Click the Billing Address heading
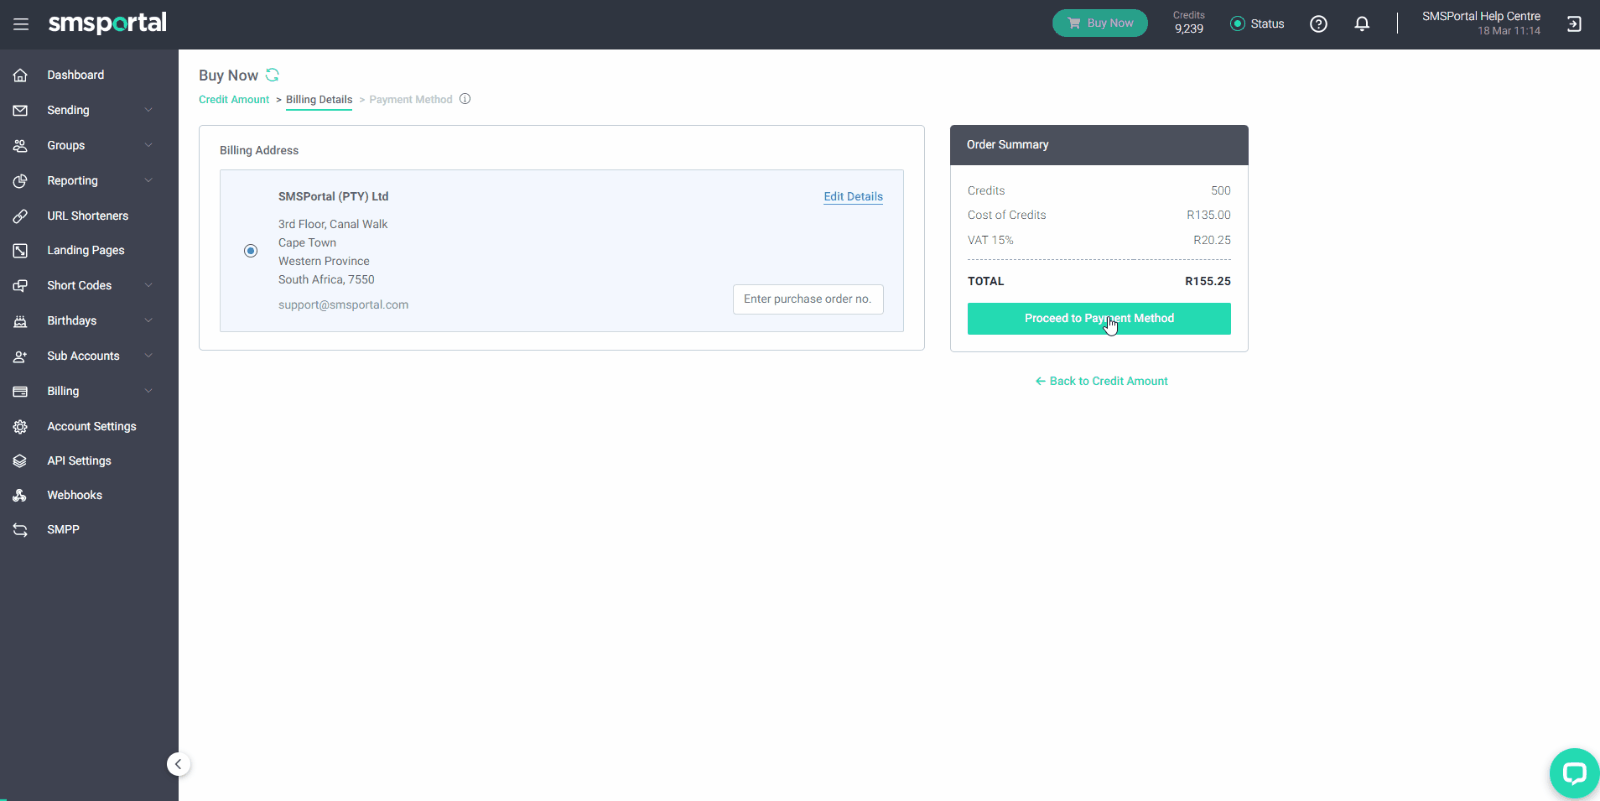The height and width of the screenshot is (801, 1600). (x=259, y=151)
